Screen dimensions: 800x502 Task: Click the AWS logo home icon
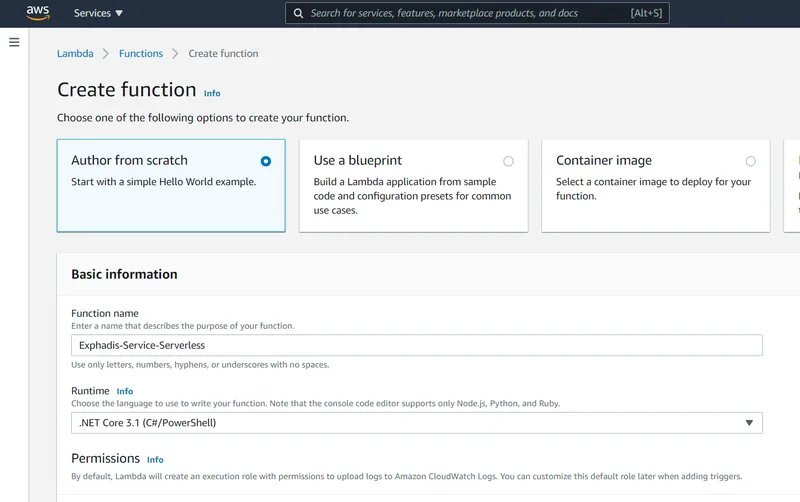pos(38,13)
